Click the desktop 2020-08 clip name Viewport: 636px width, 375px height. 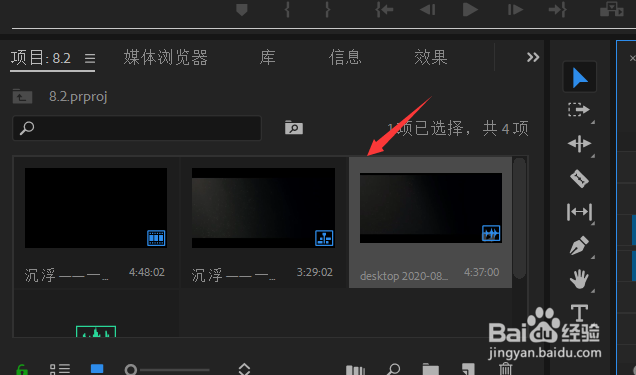pos(404,276)
